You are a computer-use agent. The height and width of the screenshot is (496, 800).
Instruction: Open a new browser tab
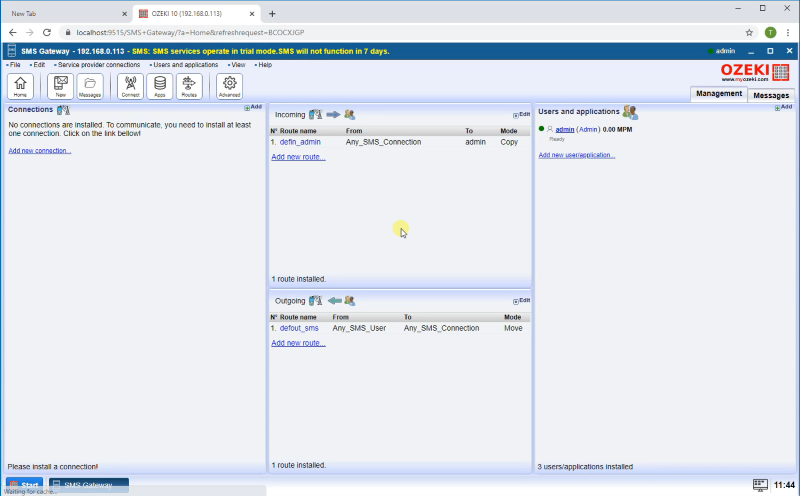[x=272, y=14]
